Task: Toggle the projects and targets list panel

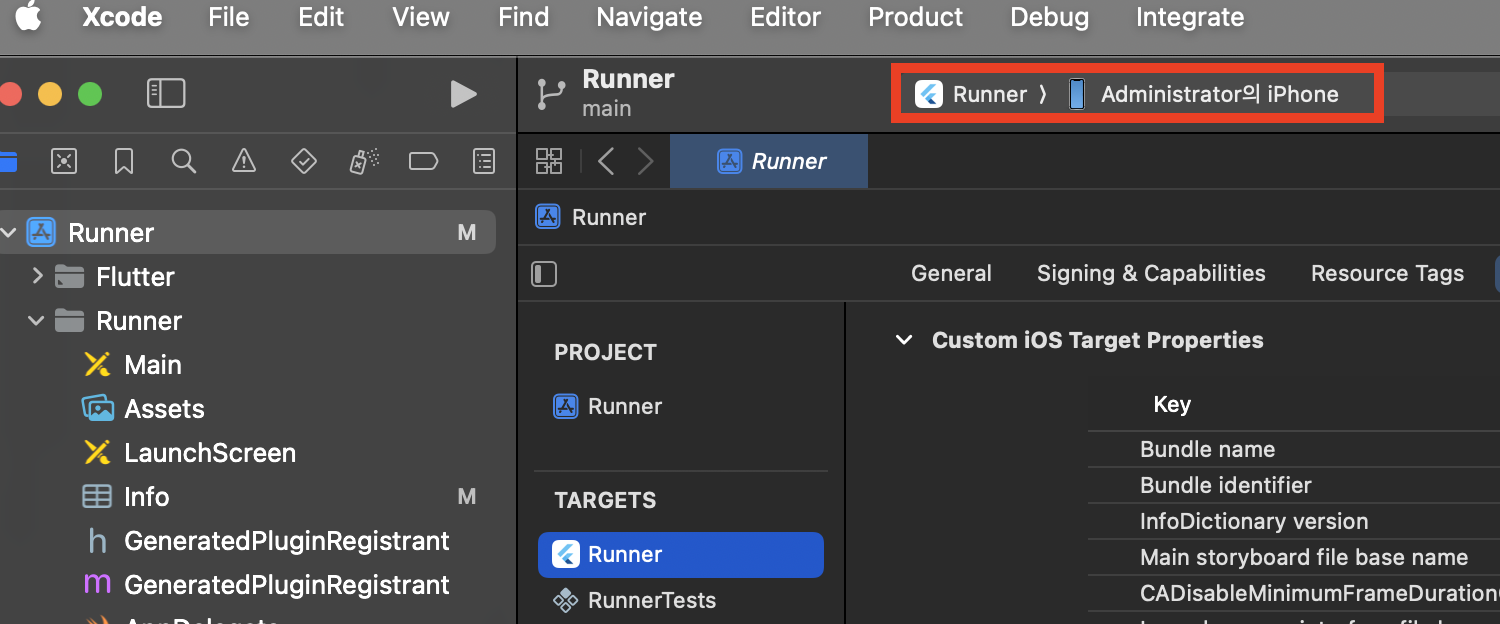Action: pyautogui.click(x=544, y=274)
